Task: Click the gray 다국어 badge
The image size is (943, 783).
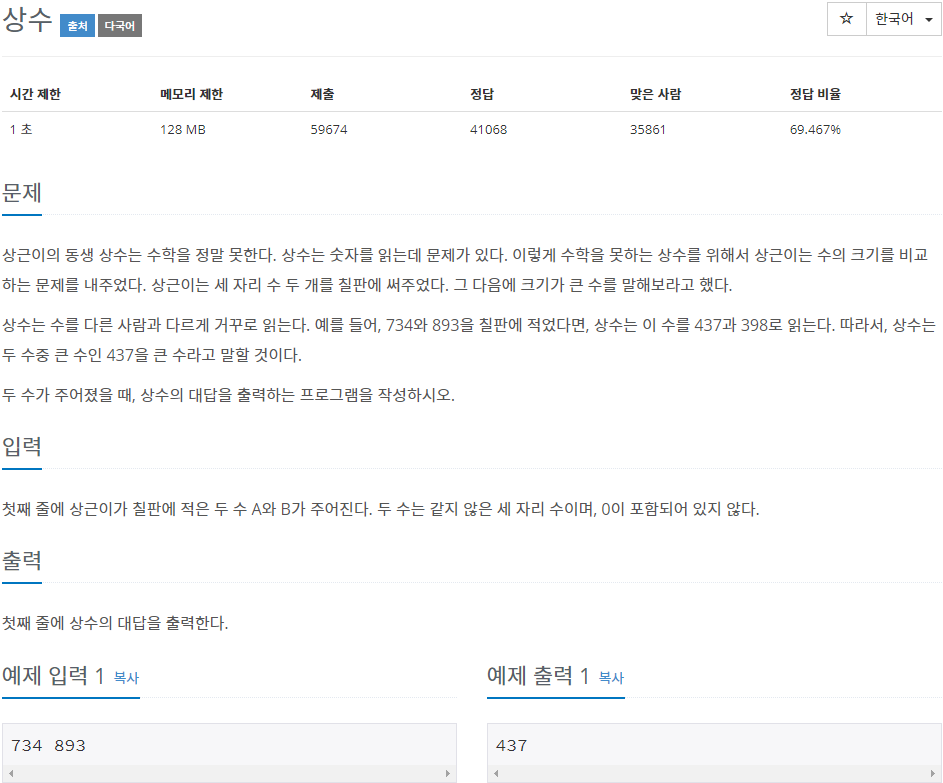Action: (120, 26)
